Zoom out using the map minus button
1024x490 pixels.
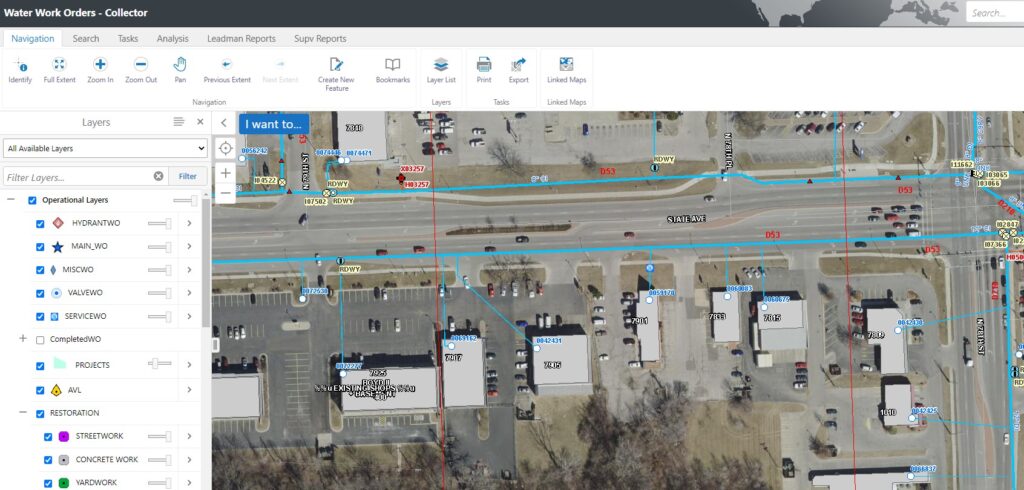click(225, 193)
